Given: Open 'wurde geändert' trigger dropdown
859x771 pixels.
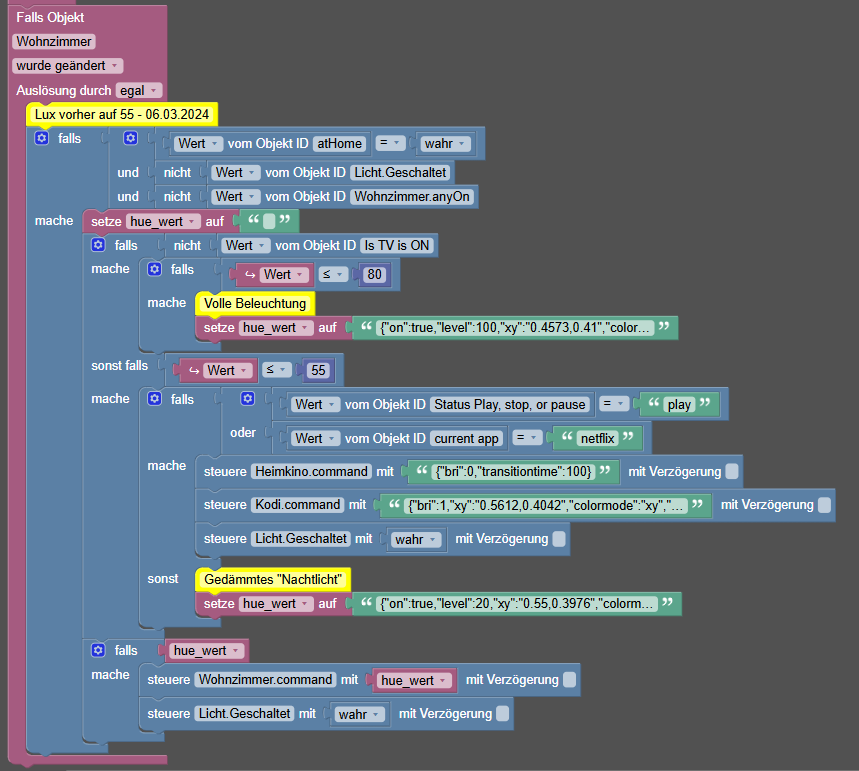Looking at the screenshot, I should click(x=67, y=66).
